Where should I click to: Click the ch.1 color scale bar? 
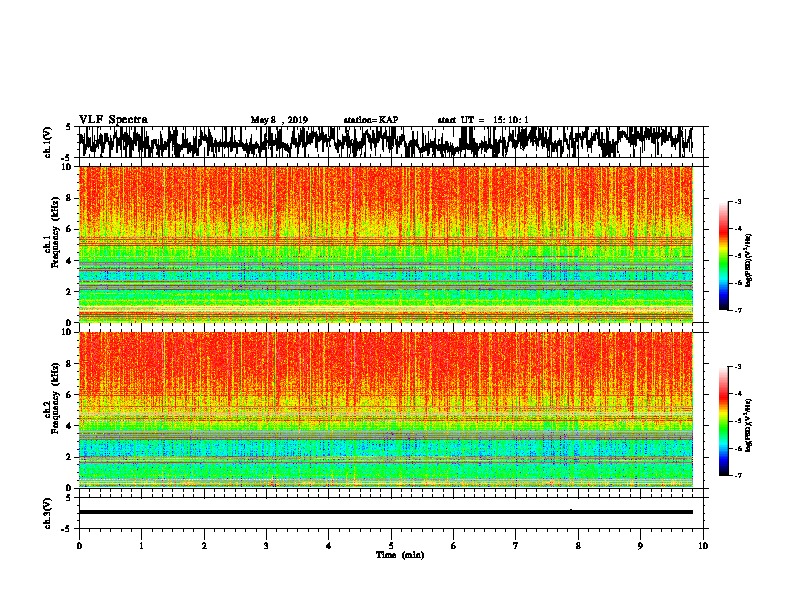pos(724,256)
